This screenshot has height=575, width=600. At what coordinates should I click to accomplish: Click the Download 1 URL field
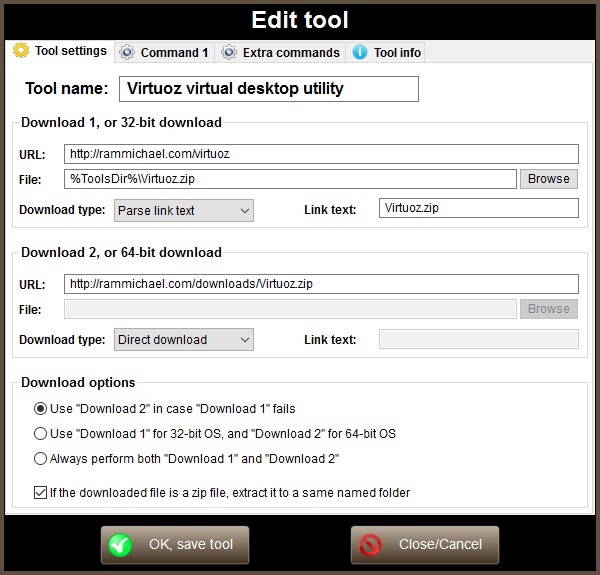[321, 154]
